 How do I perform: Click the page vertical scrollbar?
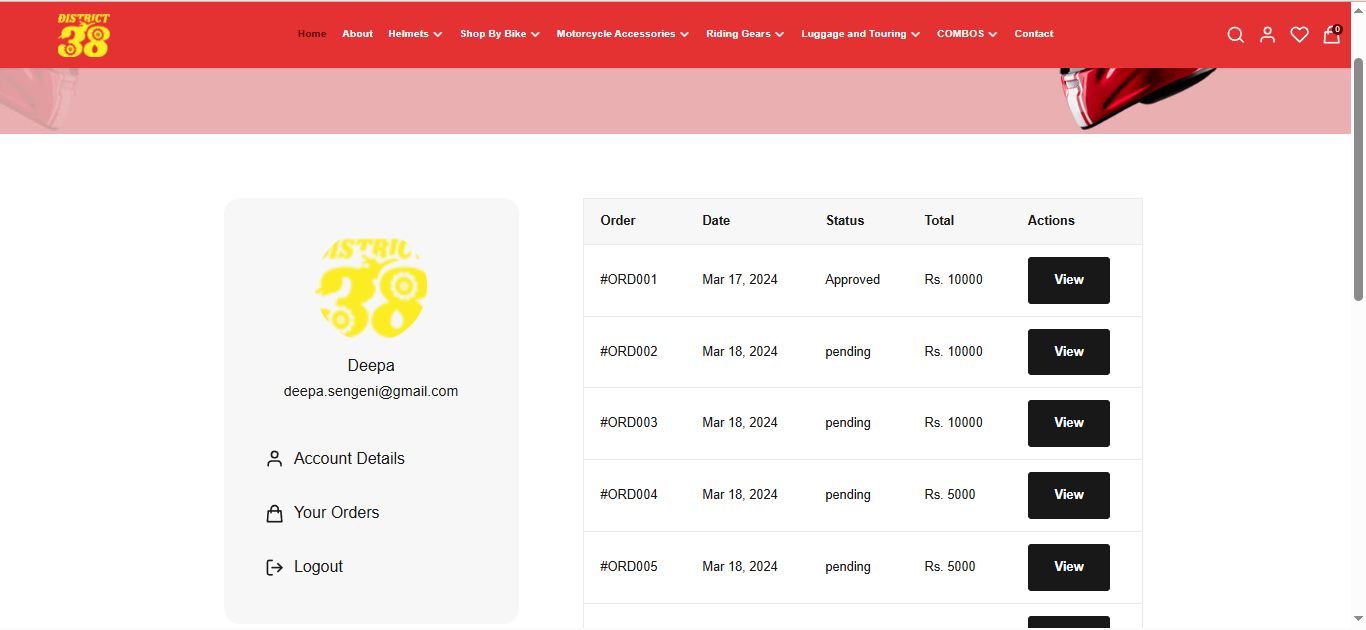pyautogui.click(x=1358, y=180)
